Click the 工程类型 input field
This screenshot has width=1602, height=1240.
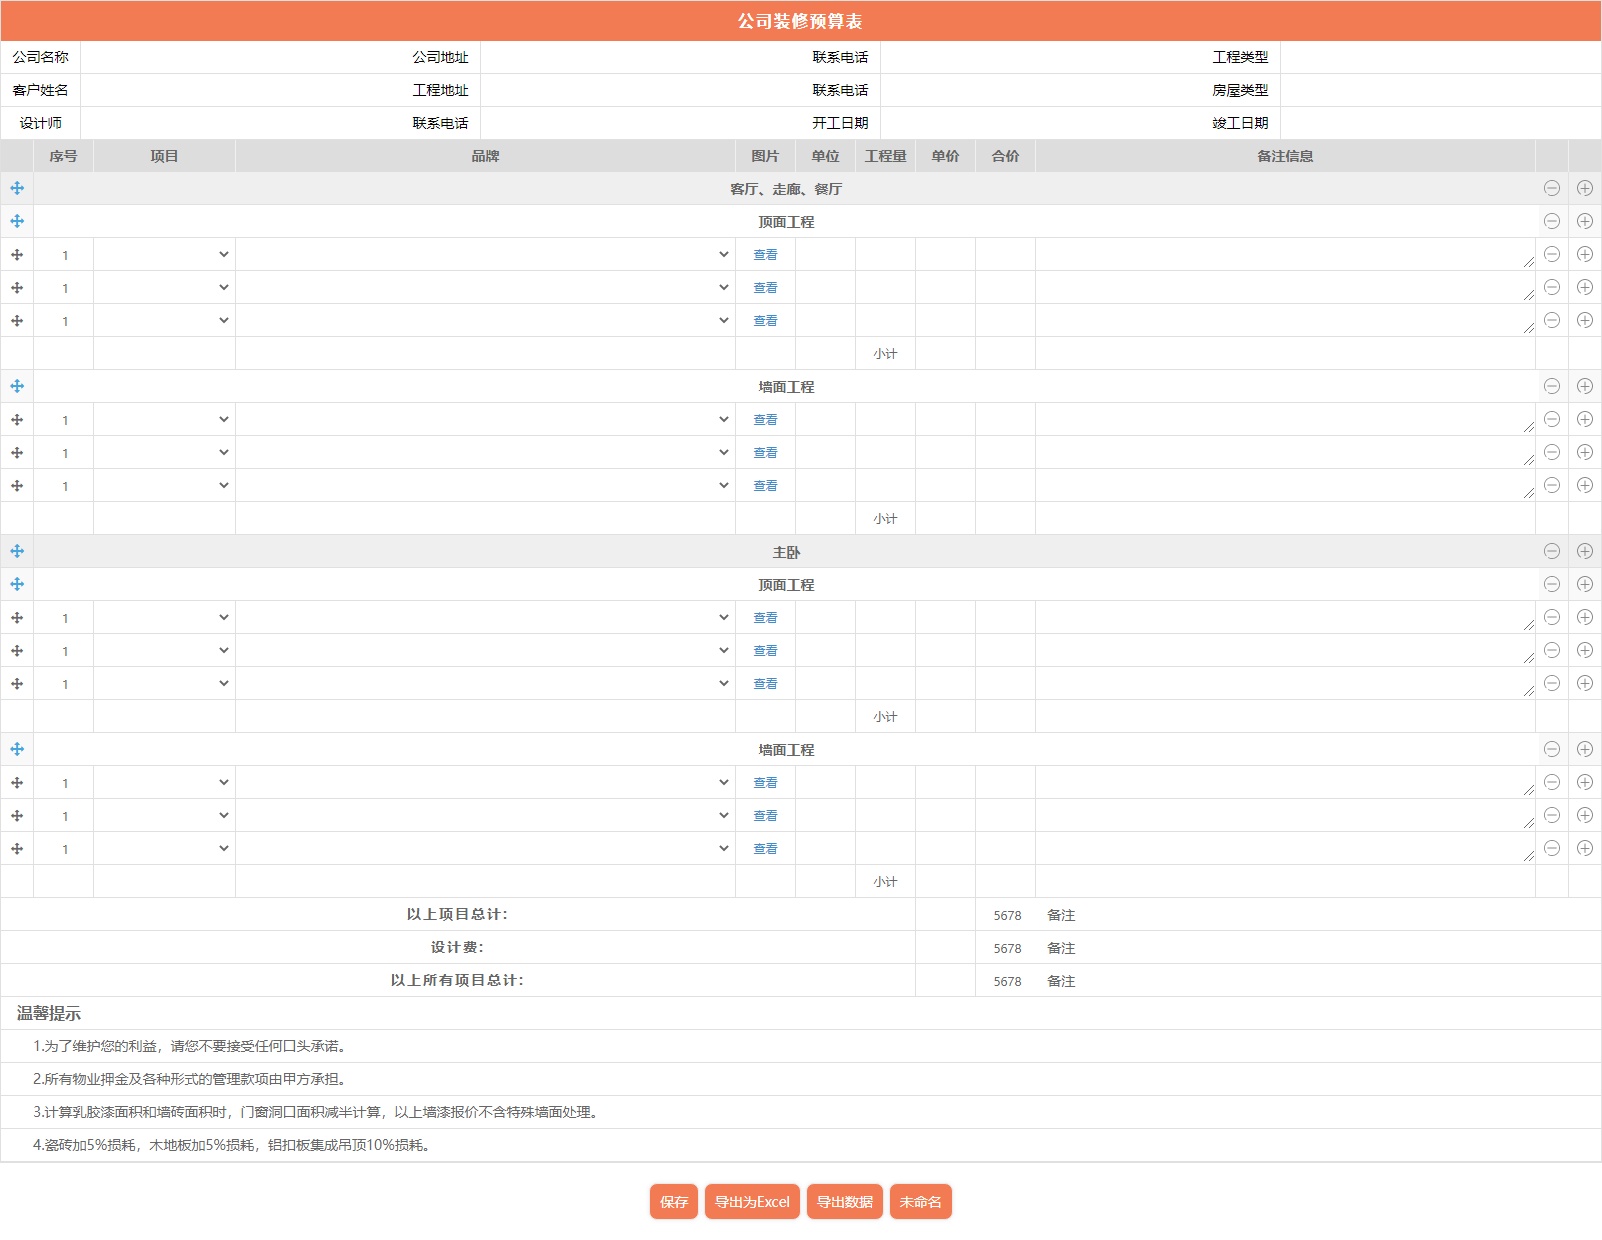coord(1440,57)
